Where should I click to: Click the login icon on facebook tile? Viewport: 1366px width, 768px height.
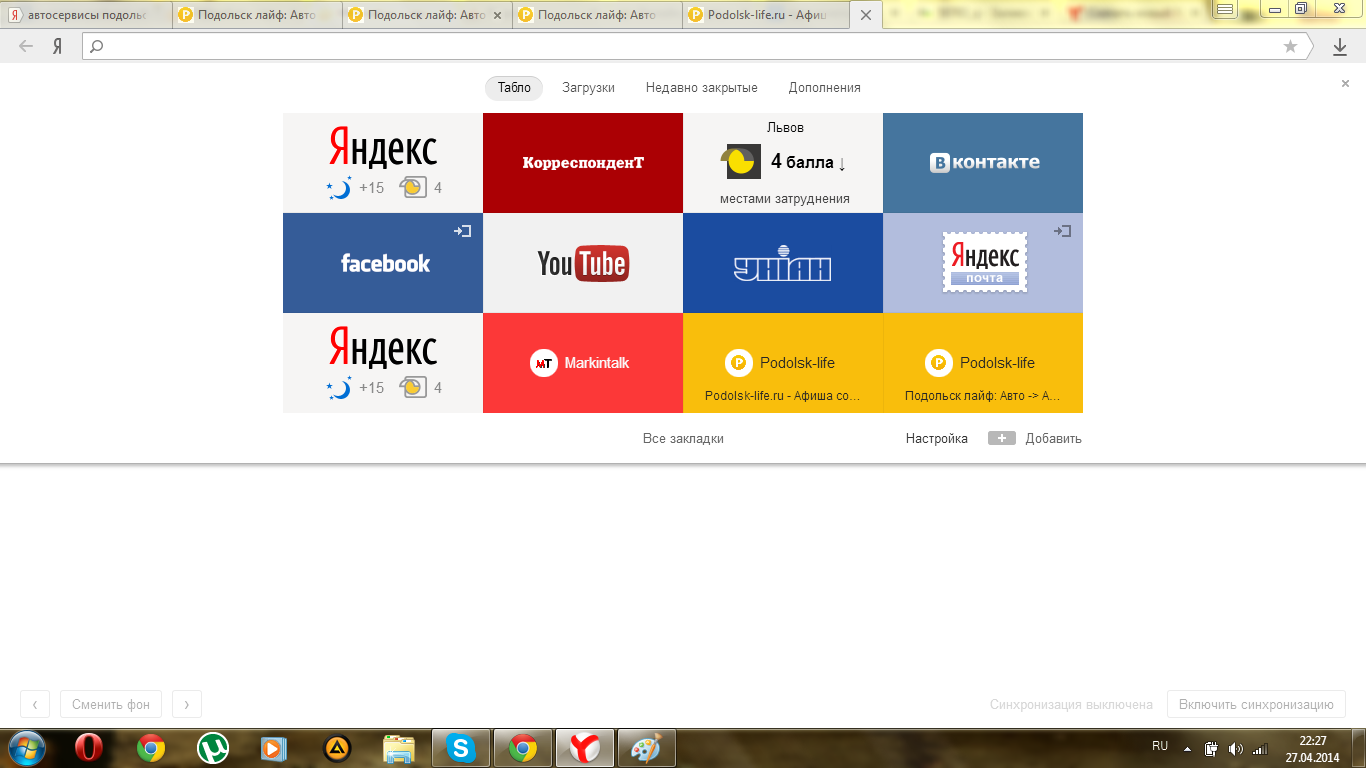click(x=462, y=231)
